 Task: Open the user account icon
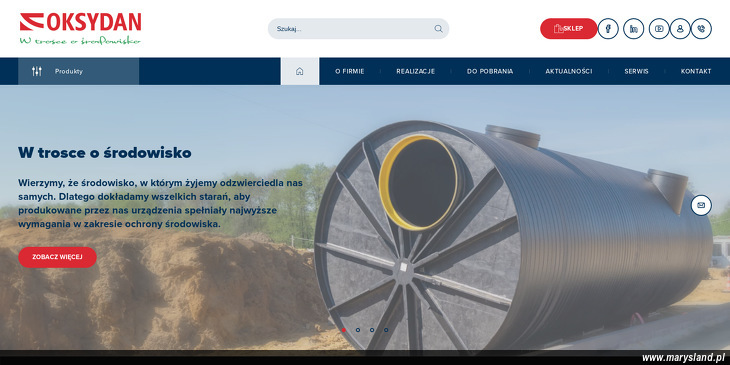pyautogui.click(x=680, y=28)
